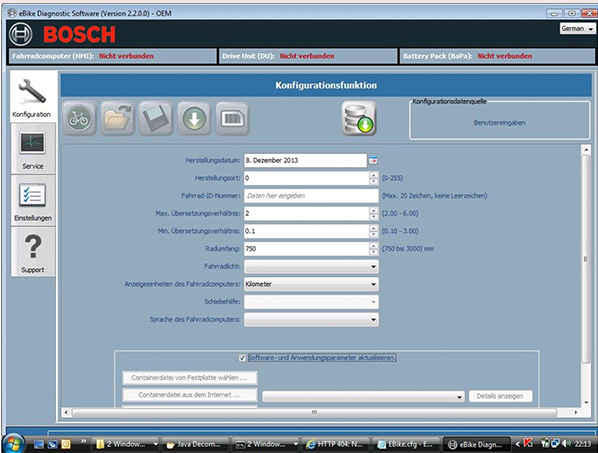Increase the Radumfang value with stepper

(x=373, y=246)
